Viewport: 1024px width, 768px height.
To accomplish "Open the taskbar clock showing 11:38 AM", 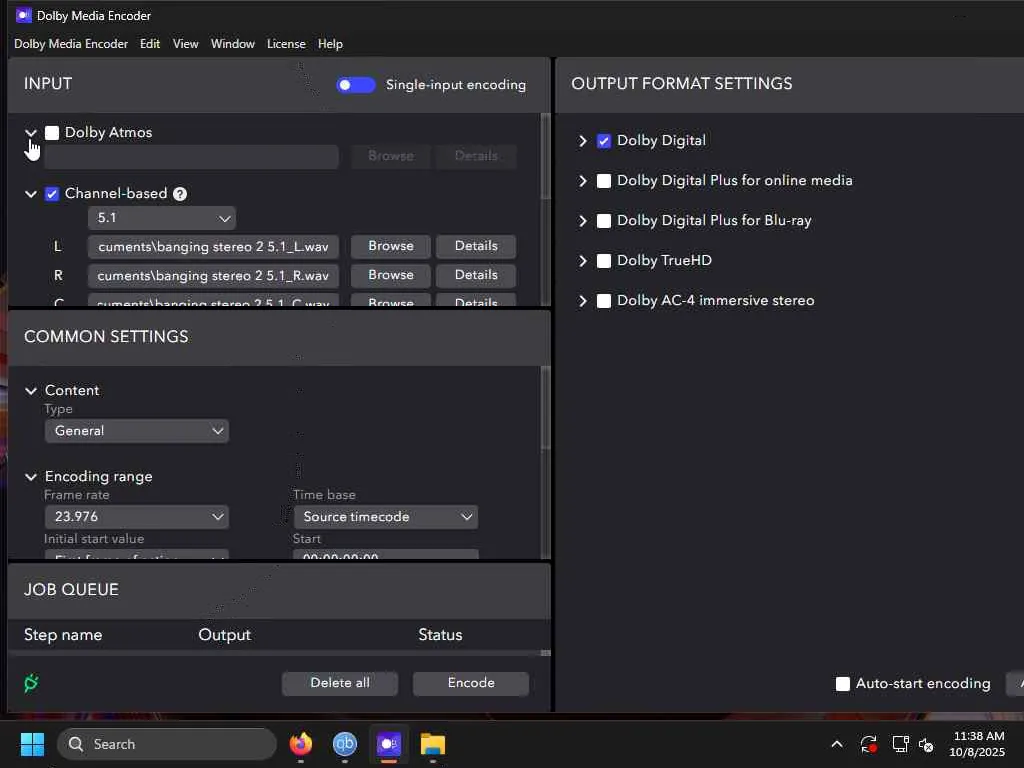I will coord(977,744).
